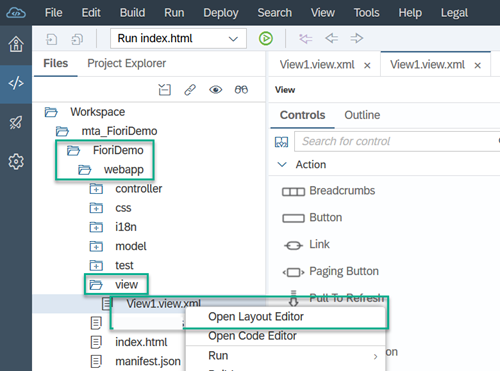Click the View1.view.xml file icon

(107, 304)
